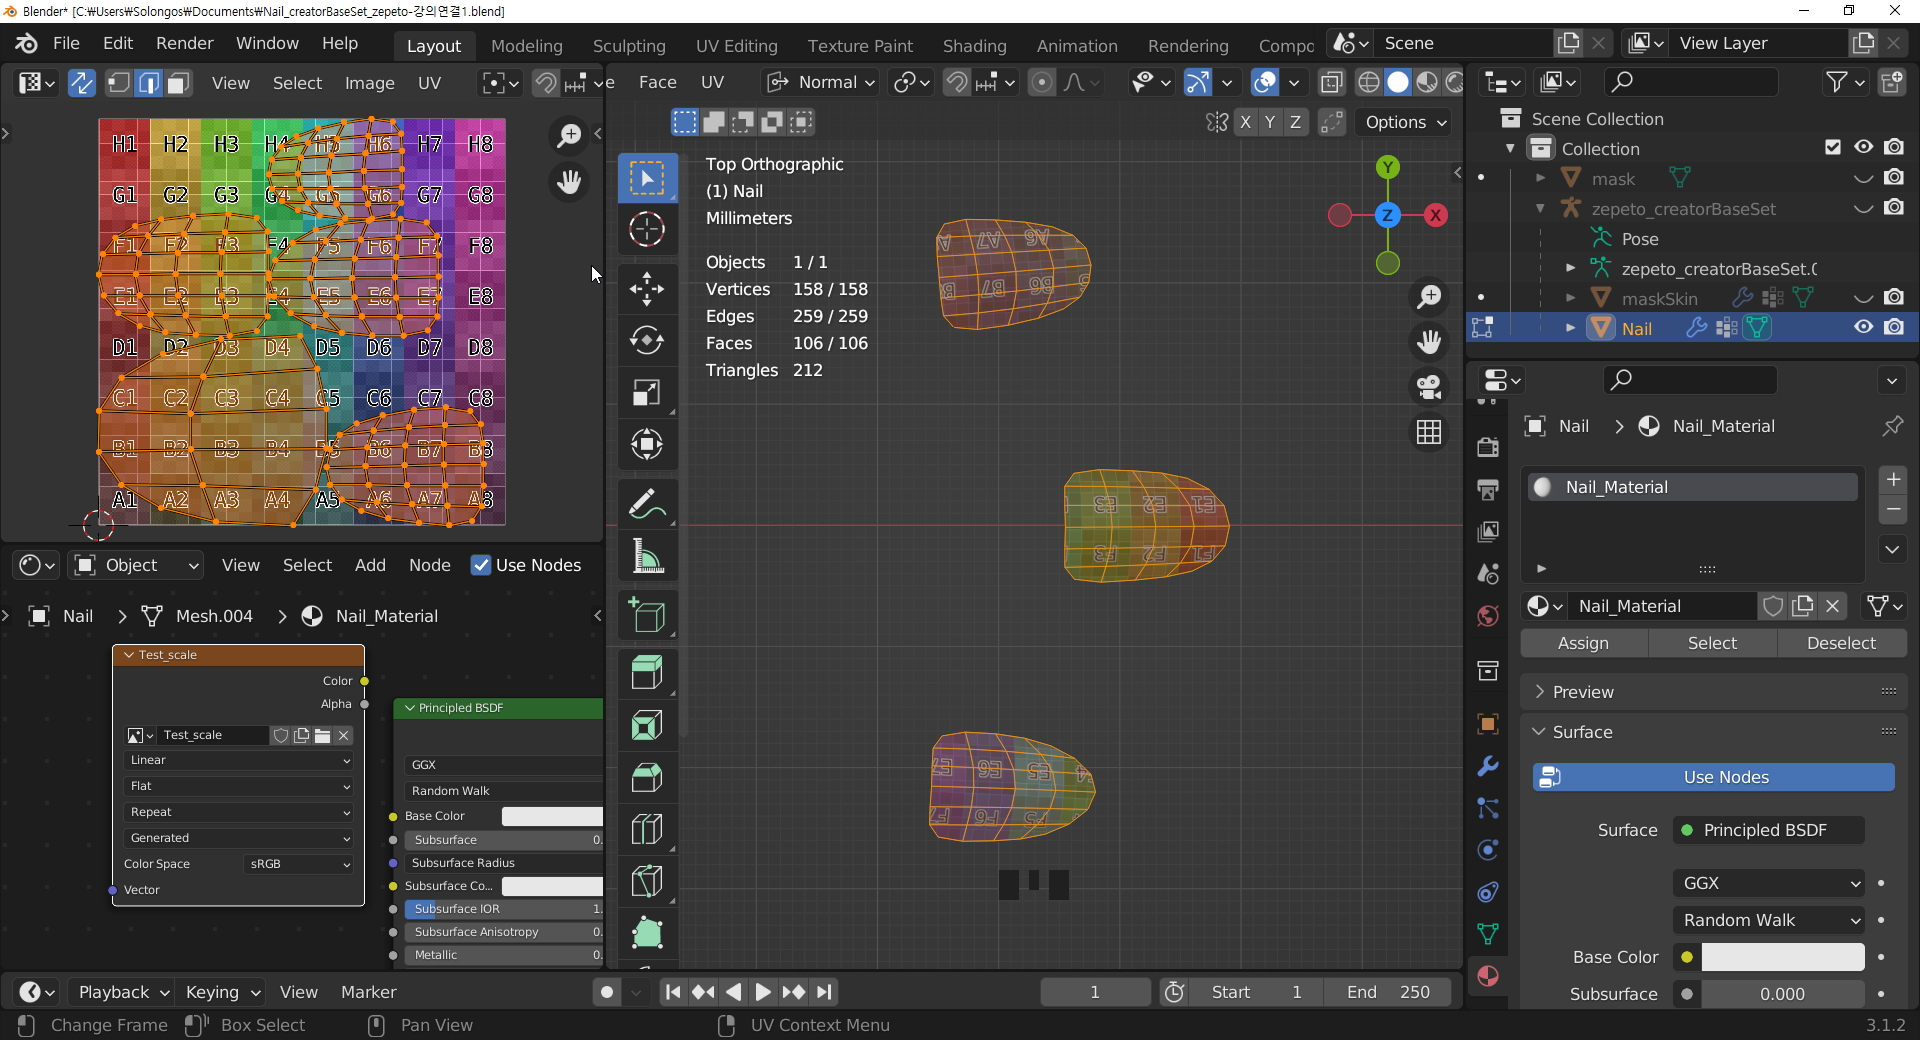Select the Knife tool

[647, 881]
